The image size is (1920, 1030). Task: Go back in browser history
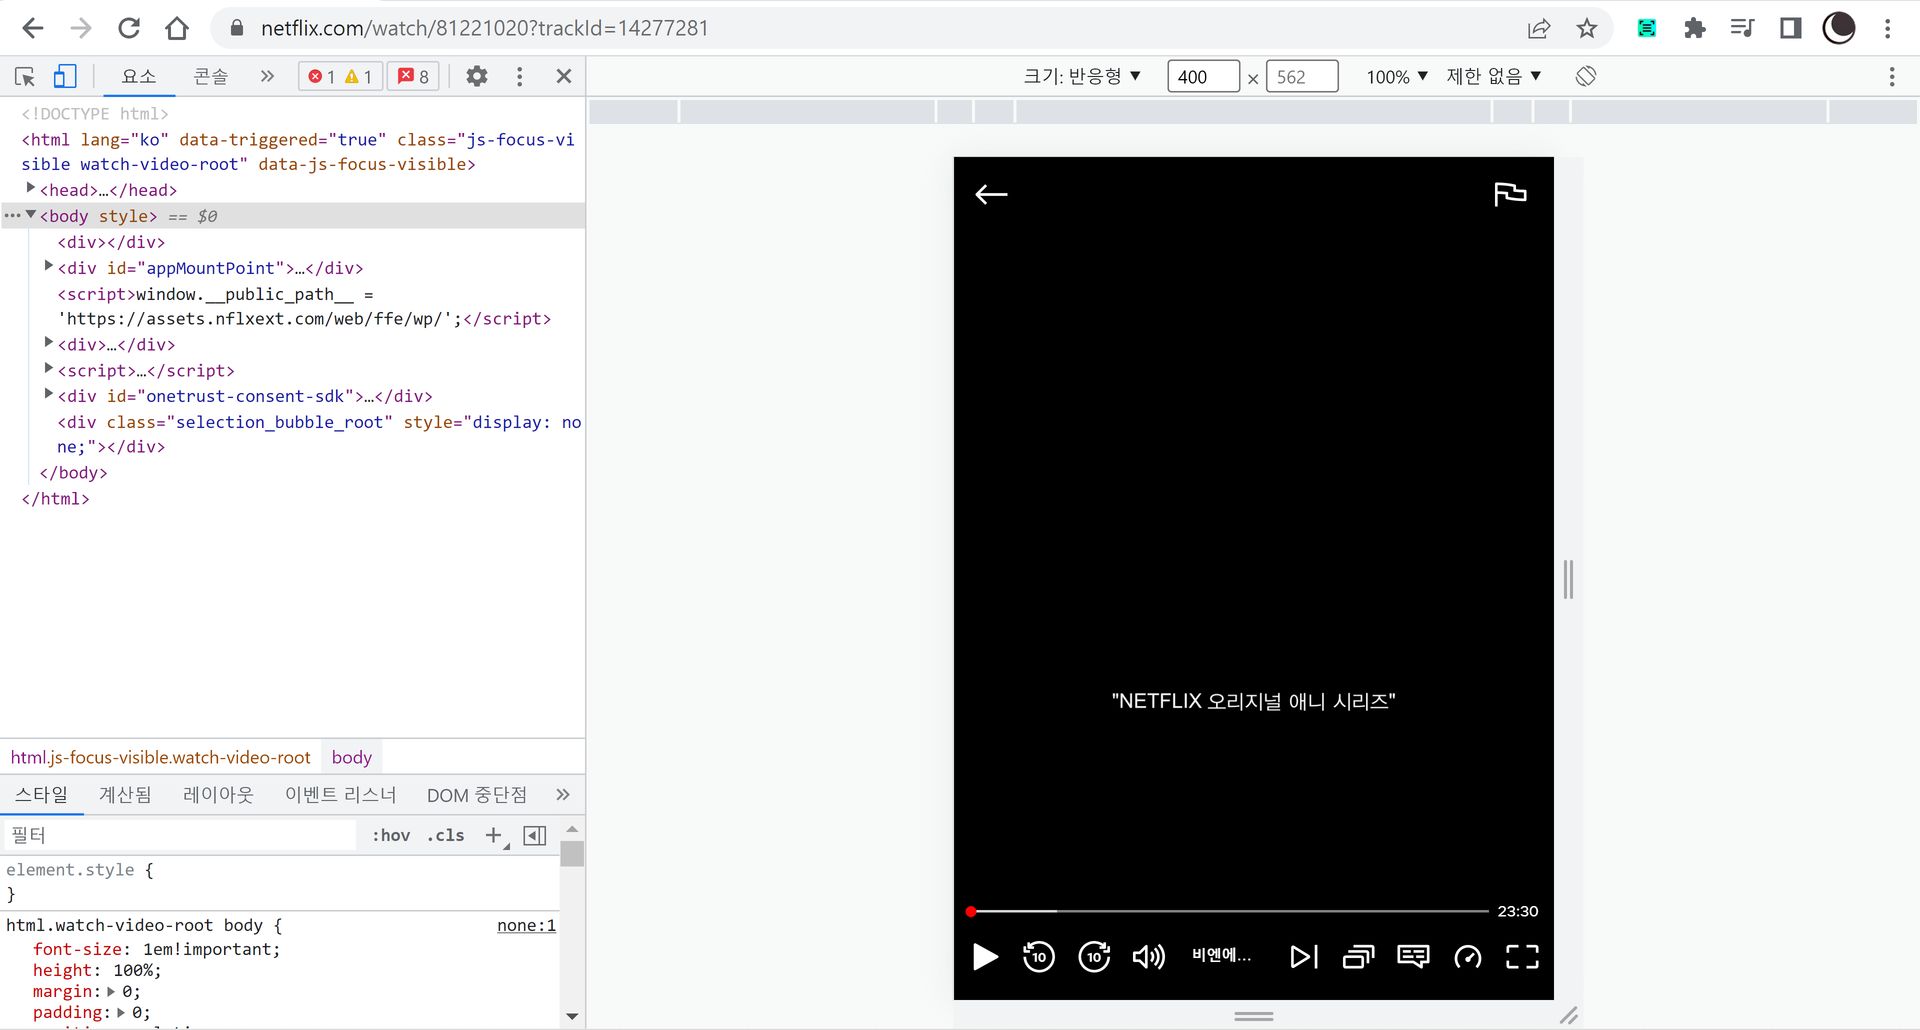click(33, 28)
